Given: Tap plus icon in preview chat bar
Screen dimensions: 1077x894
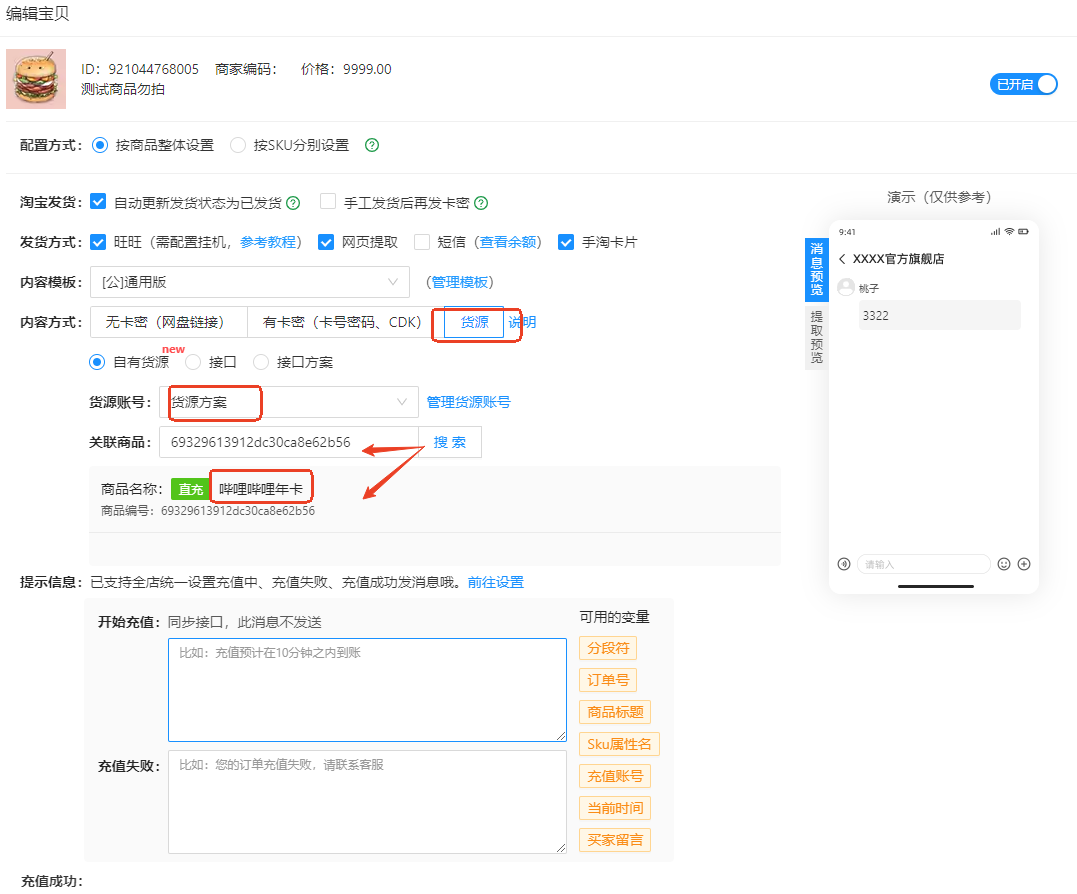Looking at the screenshot, I should point(1024,564).
